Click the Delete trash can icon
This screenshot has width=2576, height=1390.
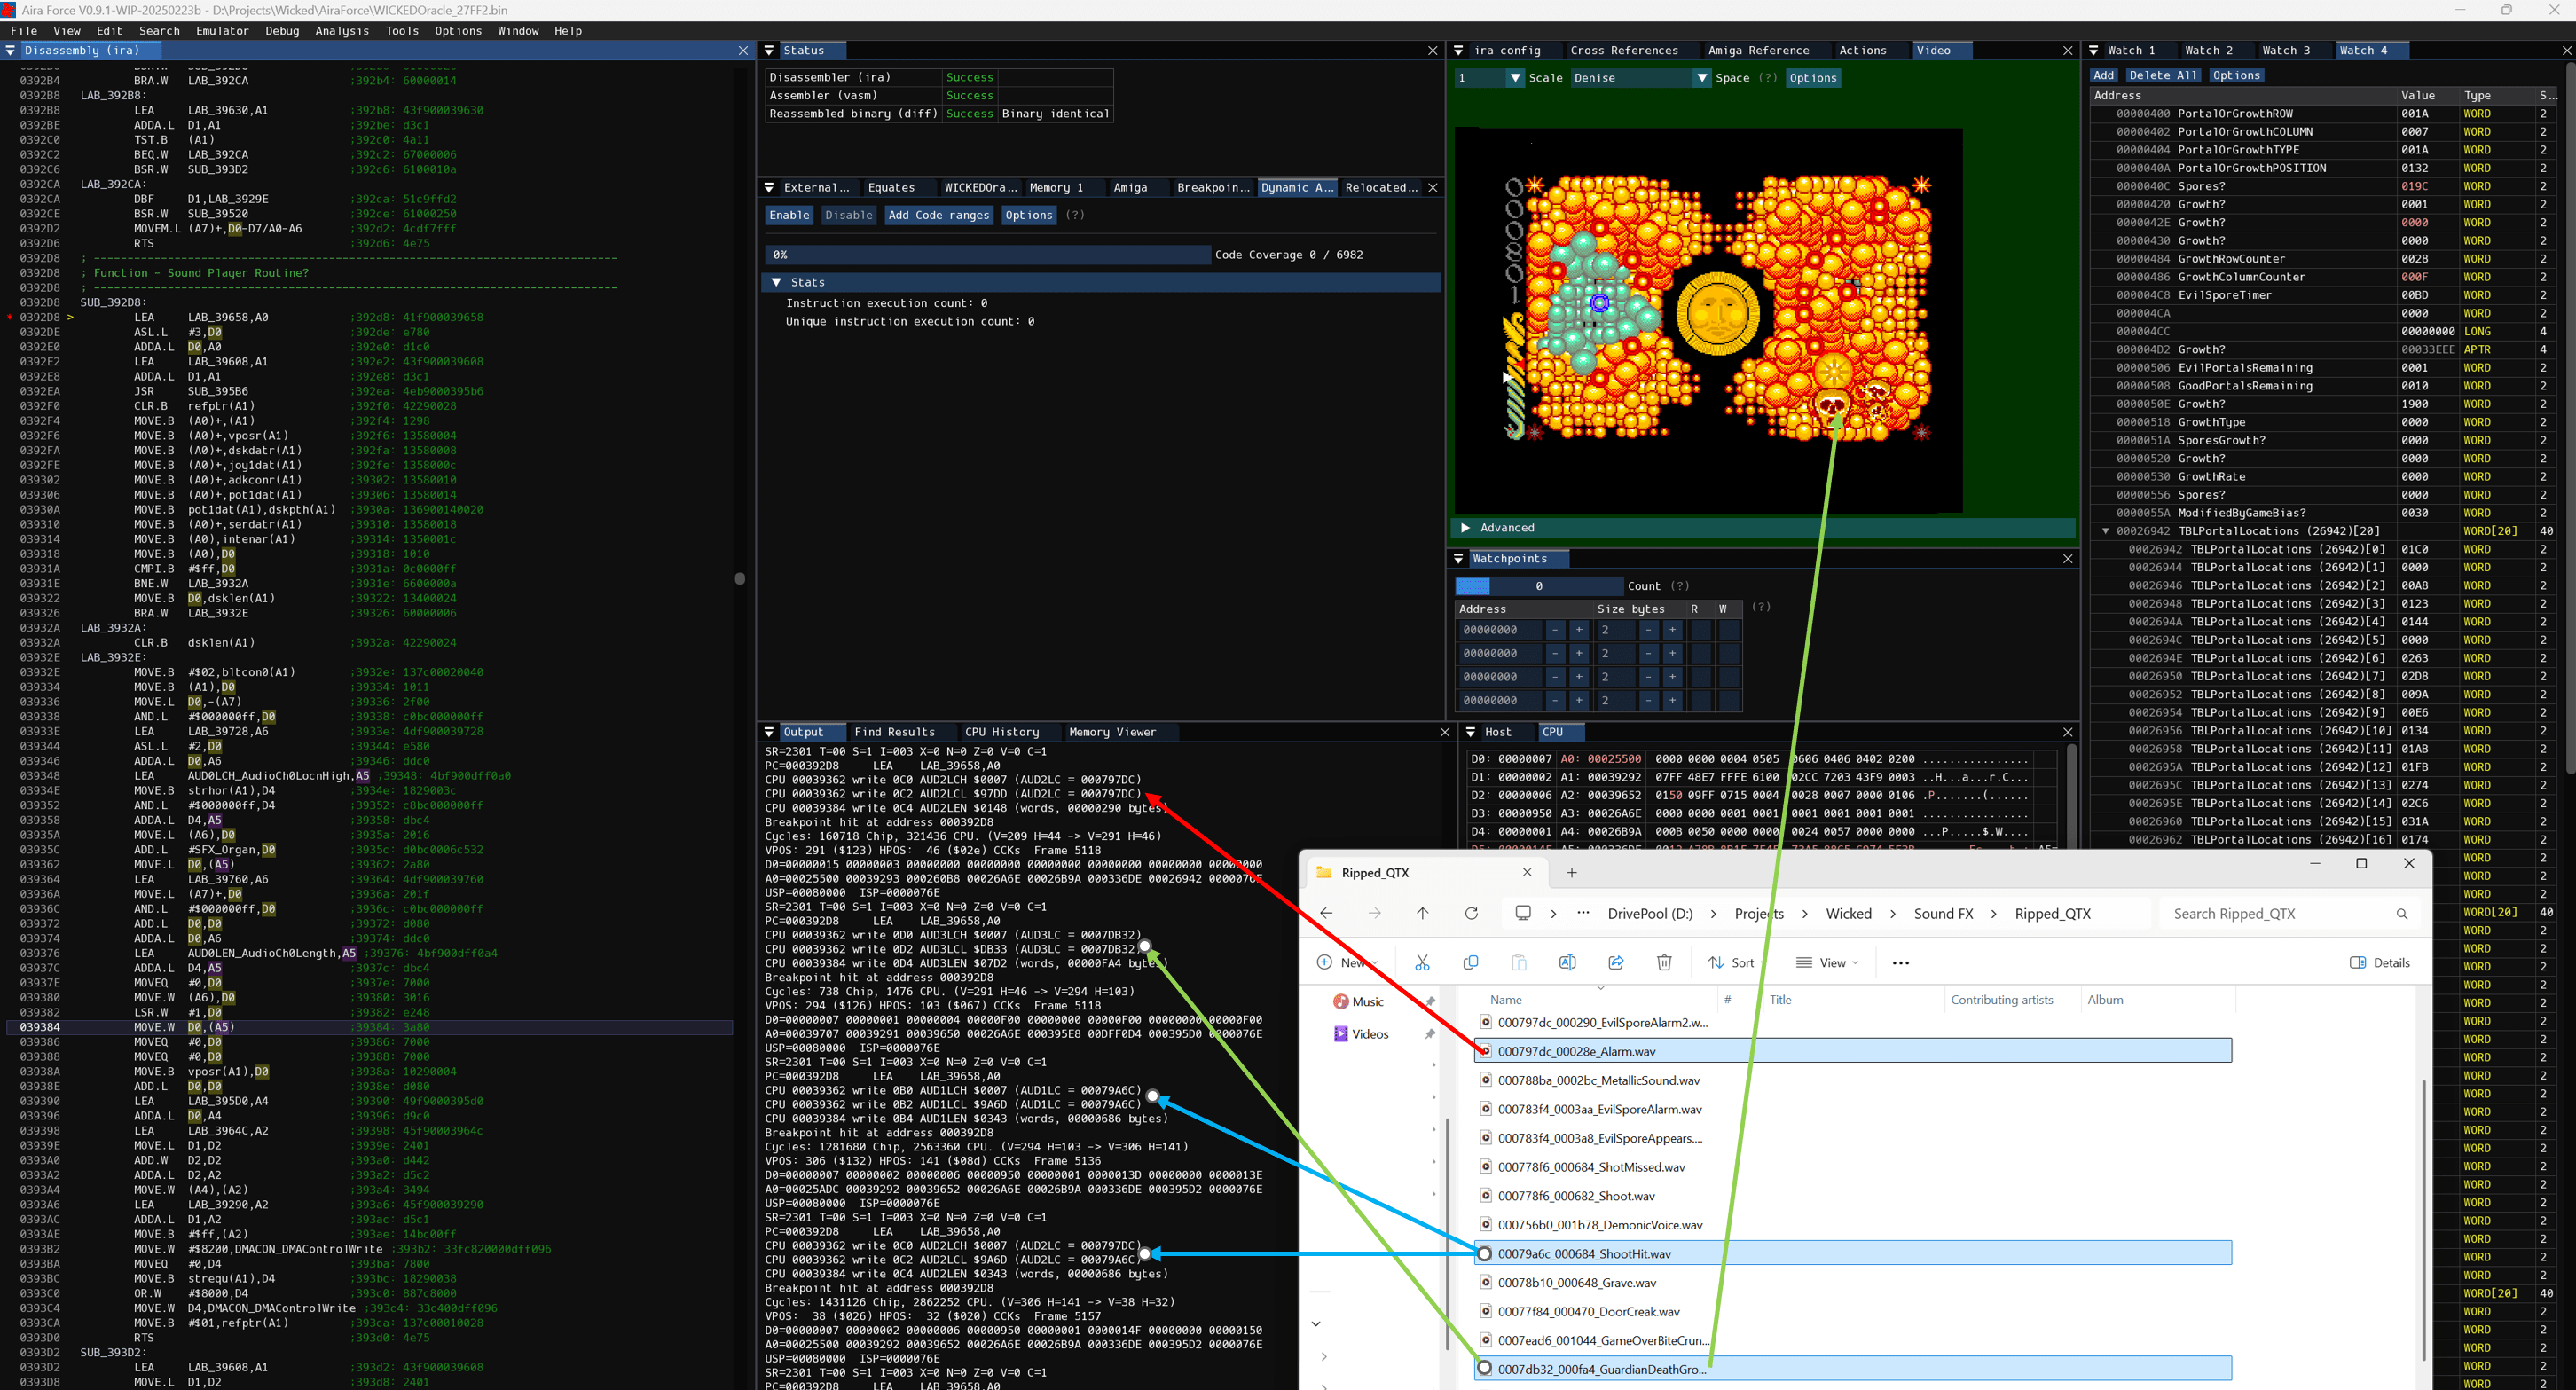pyautogui.click(x=1664, y=962)
